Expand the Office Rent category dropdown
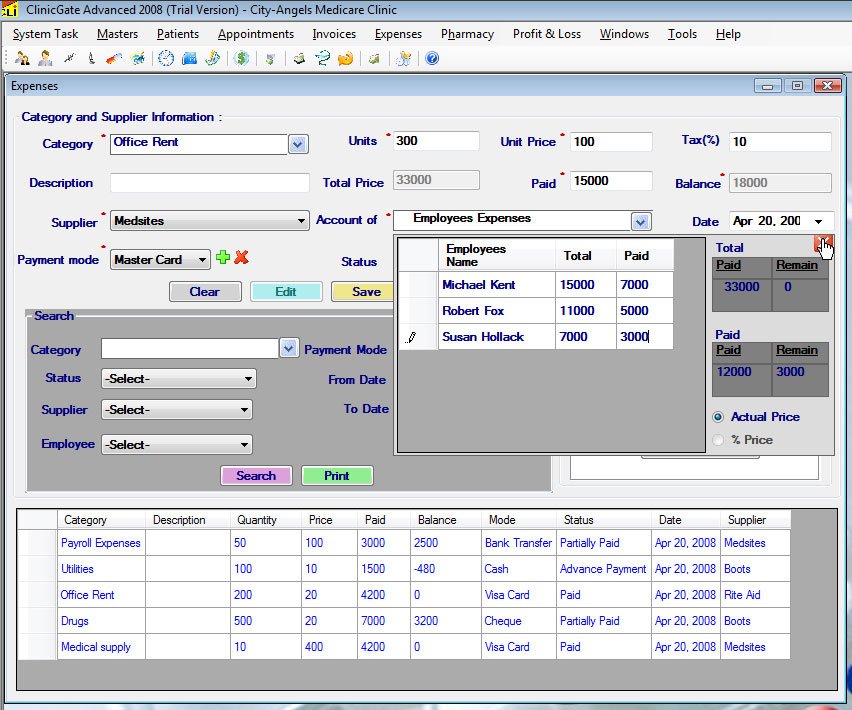Viewport: 852px width, 710px height. pyautogui.click(x=297, y=144)
